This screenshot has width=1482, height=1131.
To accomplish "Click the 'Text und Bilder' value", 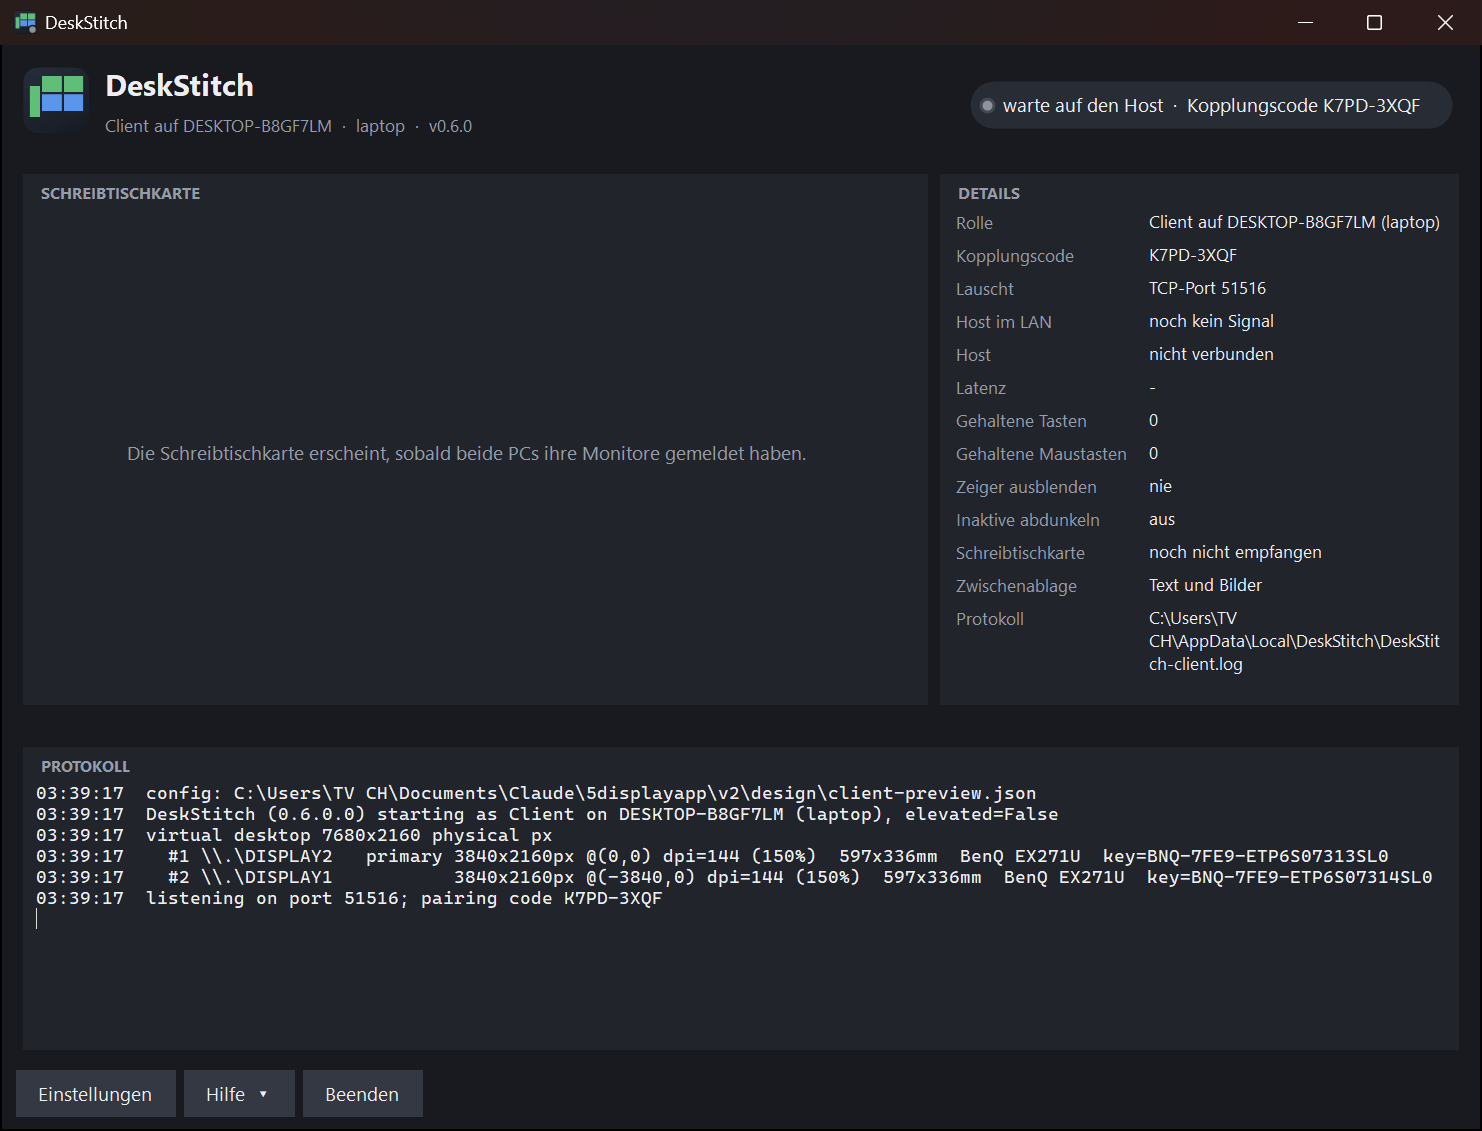I will pos(1205,585).
